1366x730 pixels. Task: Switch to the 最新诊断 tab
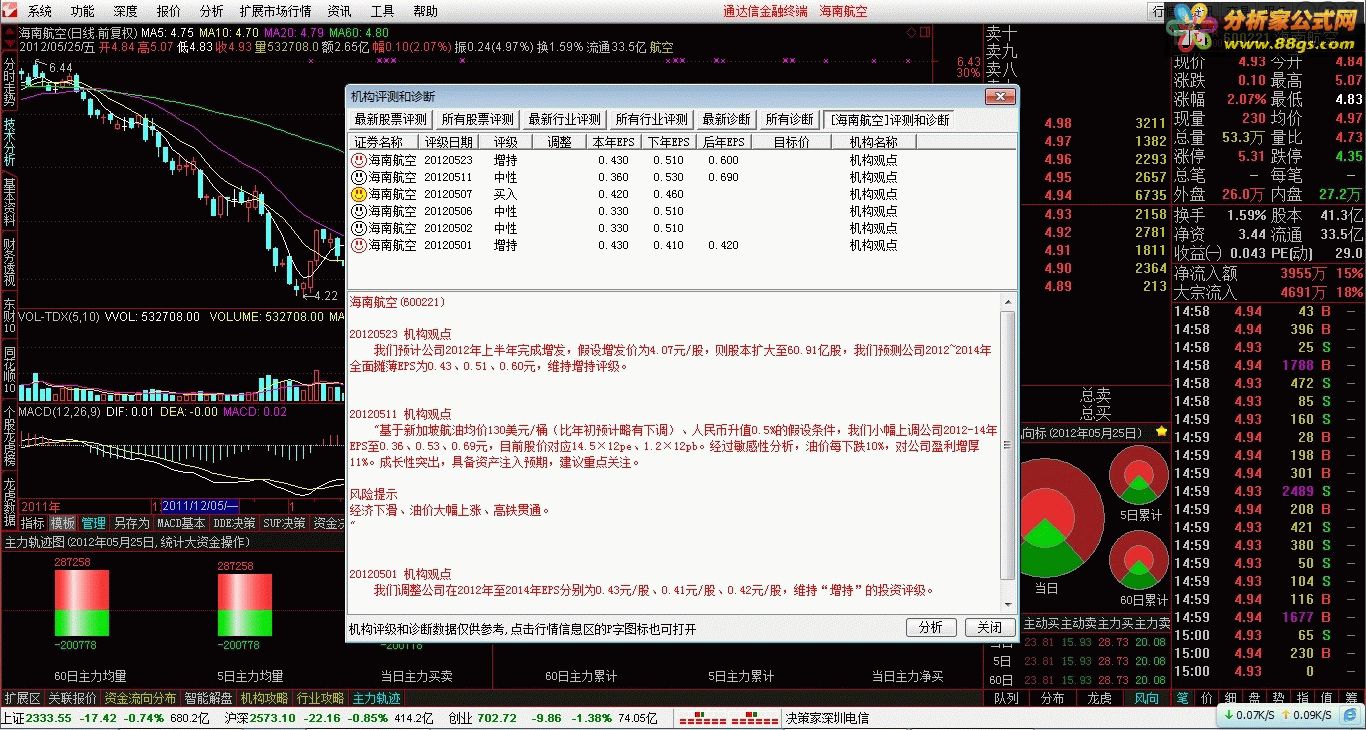tap(726, 119)
